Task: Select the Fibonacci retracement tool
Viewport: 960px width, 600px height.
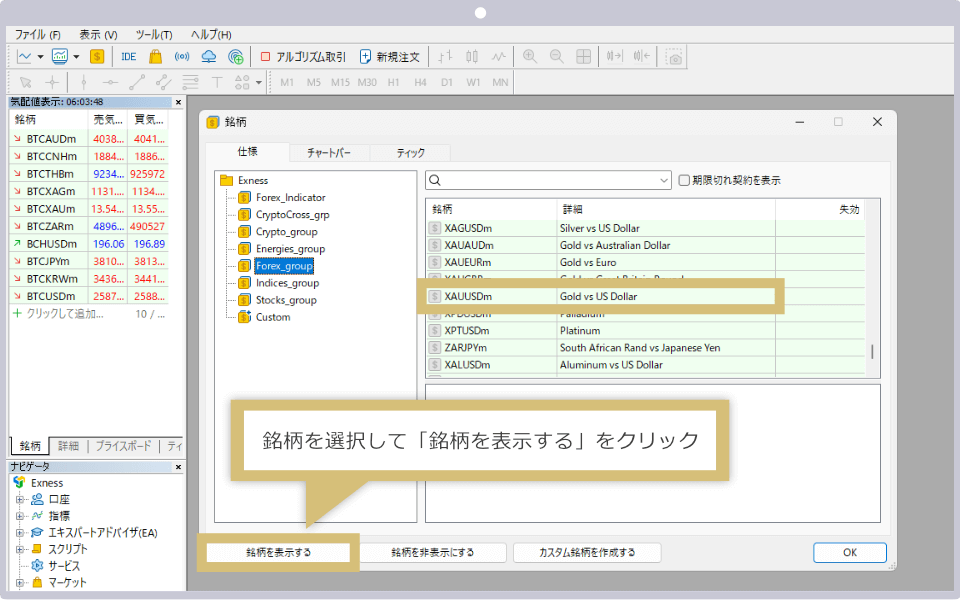Action: (x=190, y=82)
